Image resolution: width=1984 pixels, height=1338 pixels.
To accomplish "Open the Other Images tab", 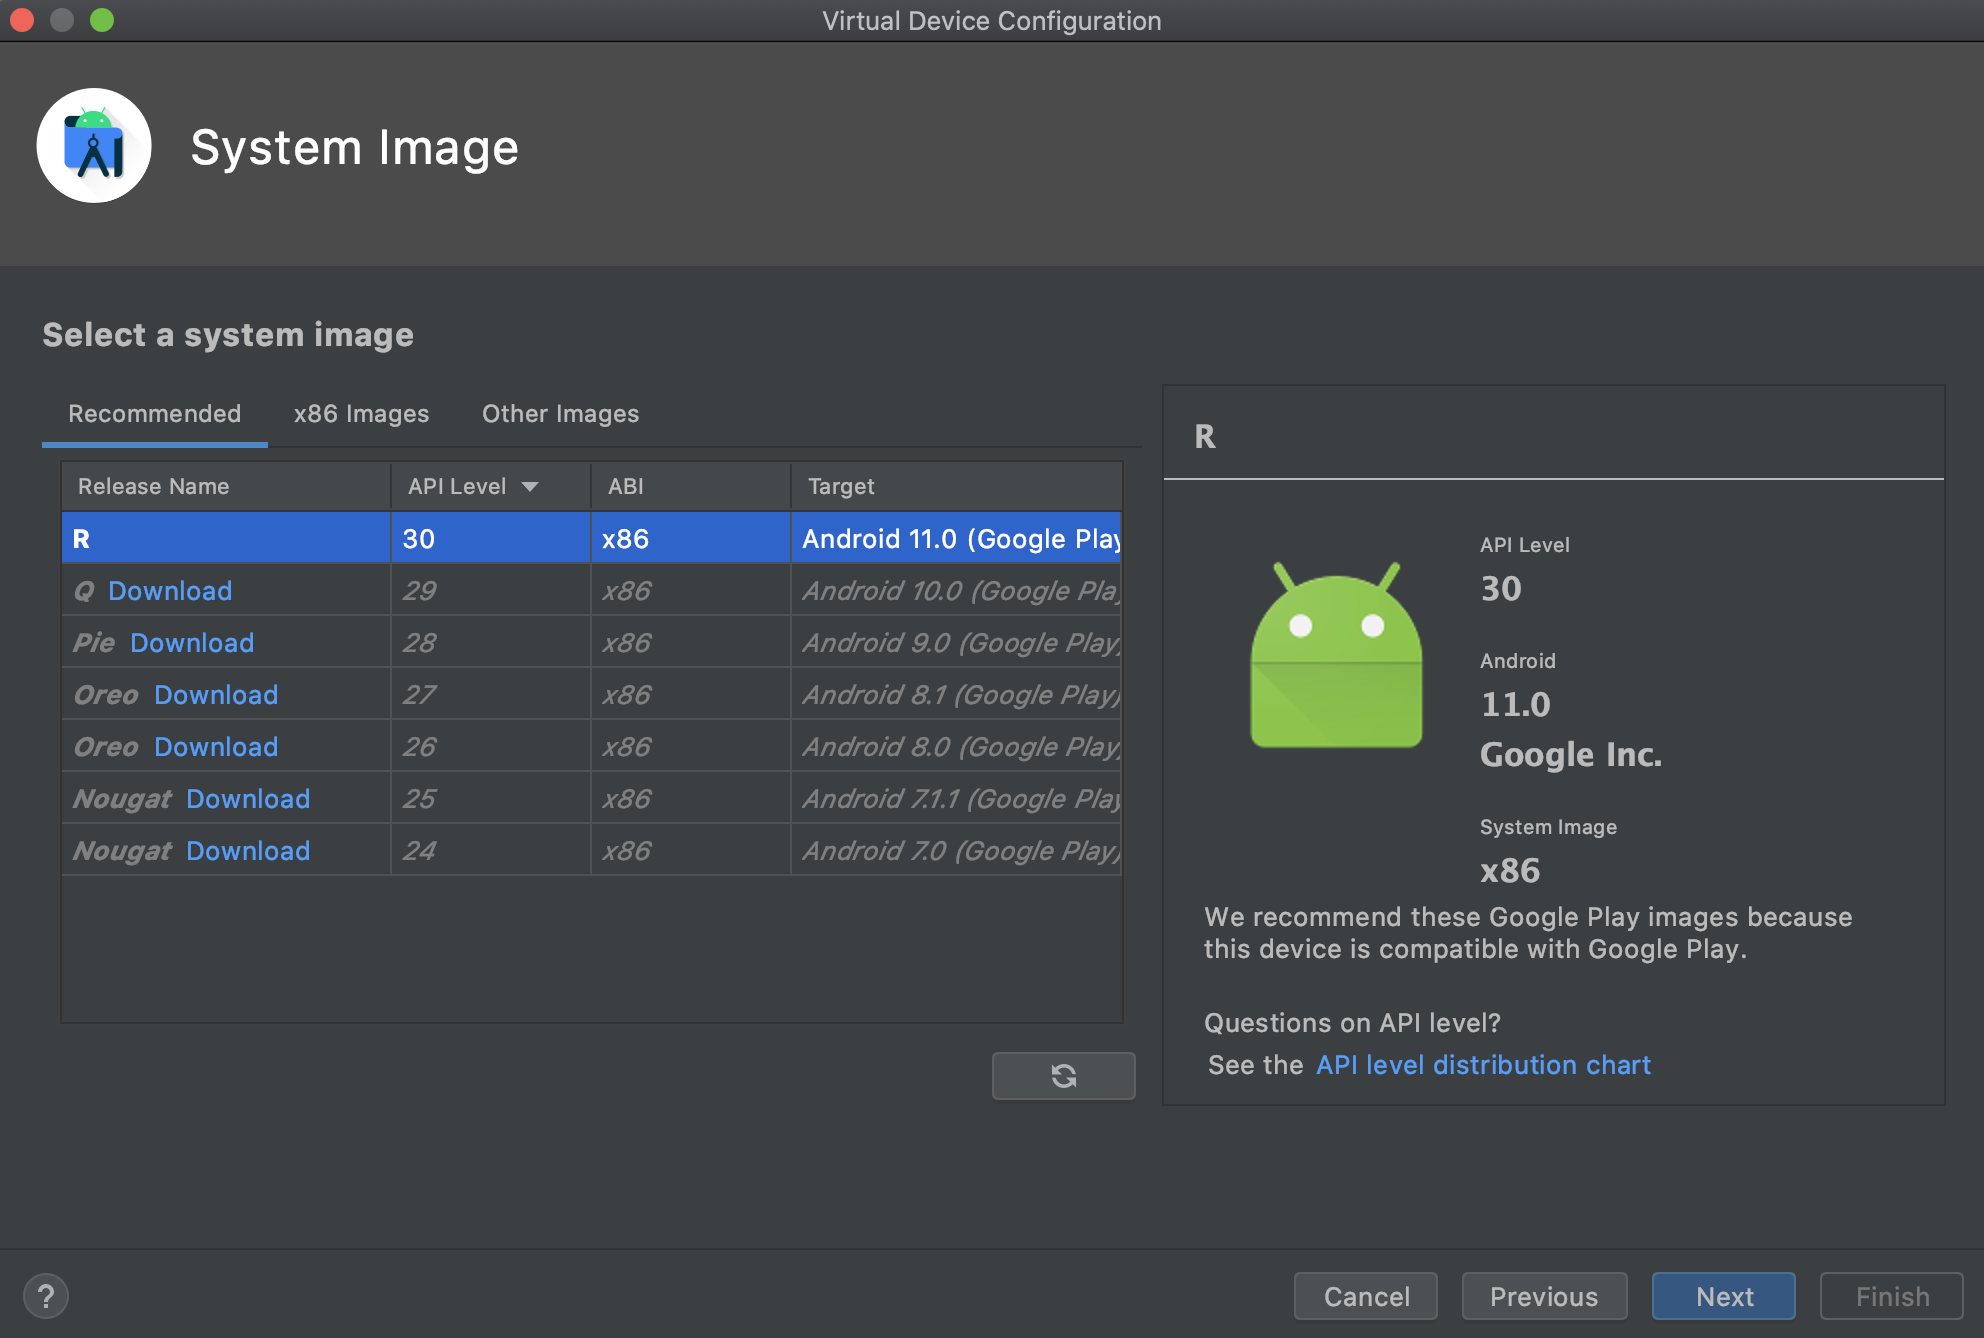I will (560, 414).
